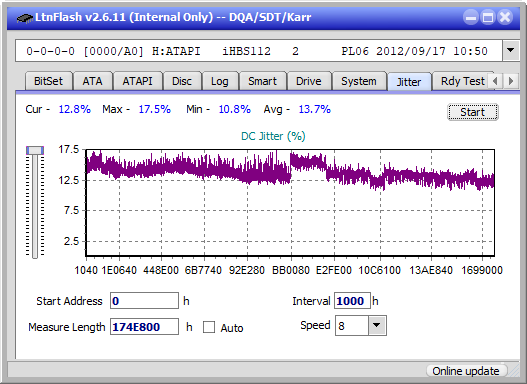
Task: Select the Smart tab
Action: click(262, 81)
